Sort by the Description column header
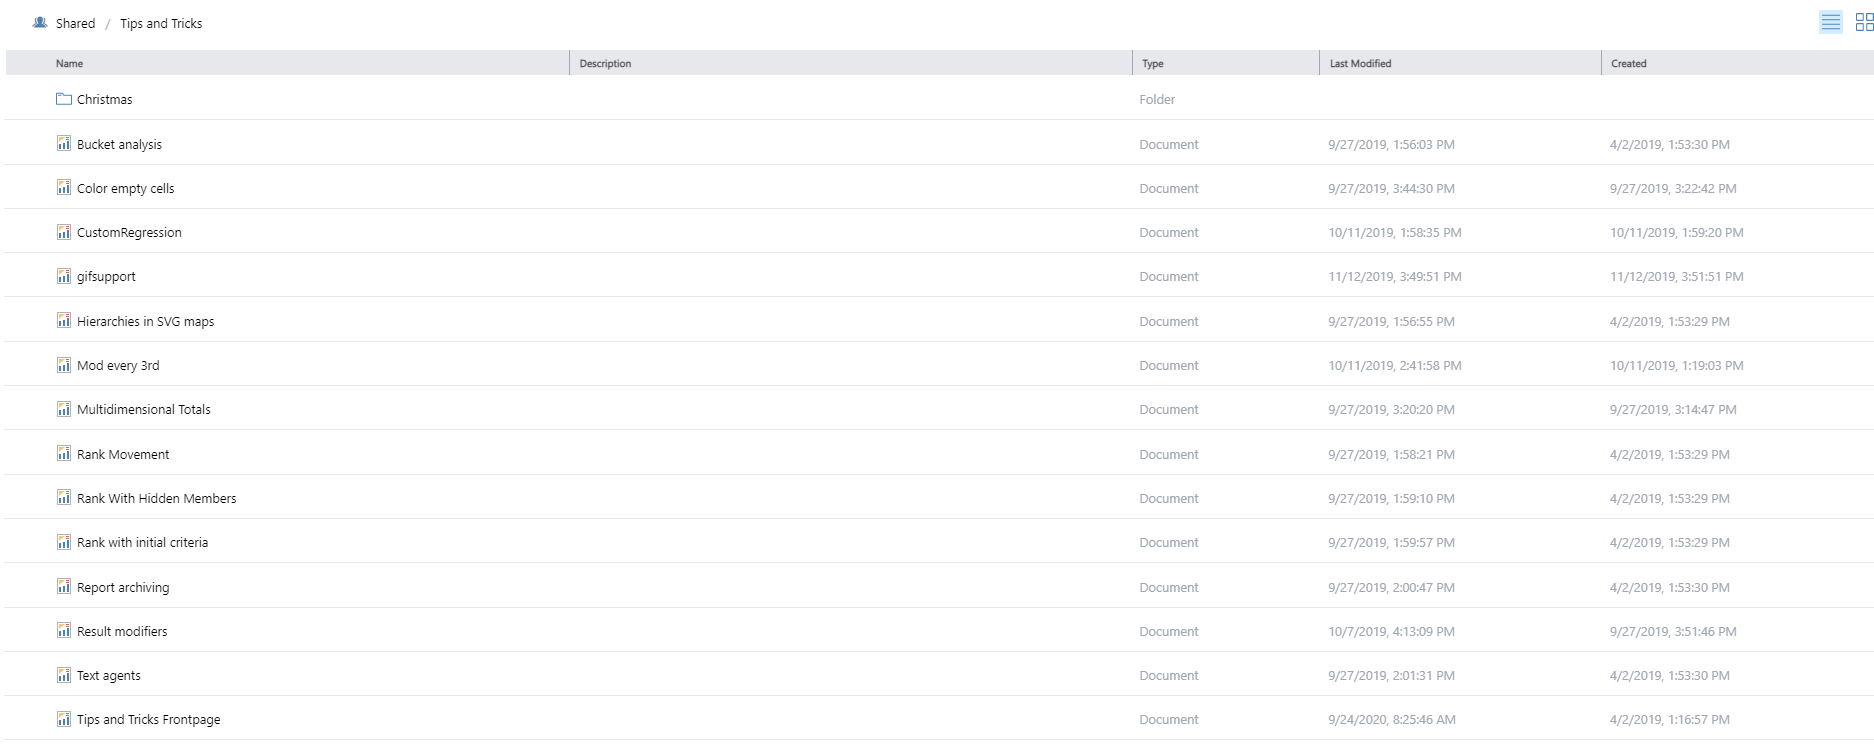Screen dimensions: 1874x746 (x=605, y=63)
